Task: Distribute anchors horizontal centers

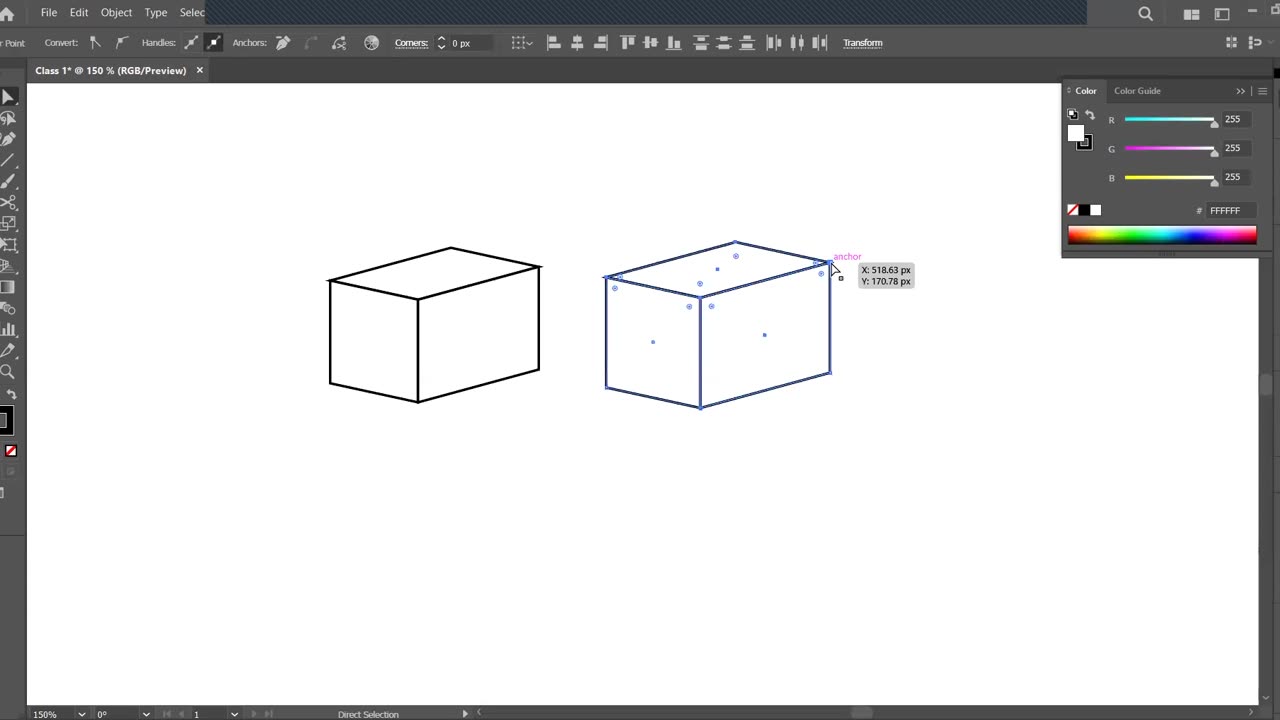Action: point(797,43)
